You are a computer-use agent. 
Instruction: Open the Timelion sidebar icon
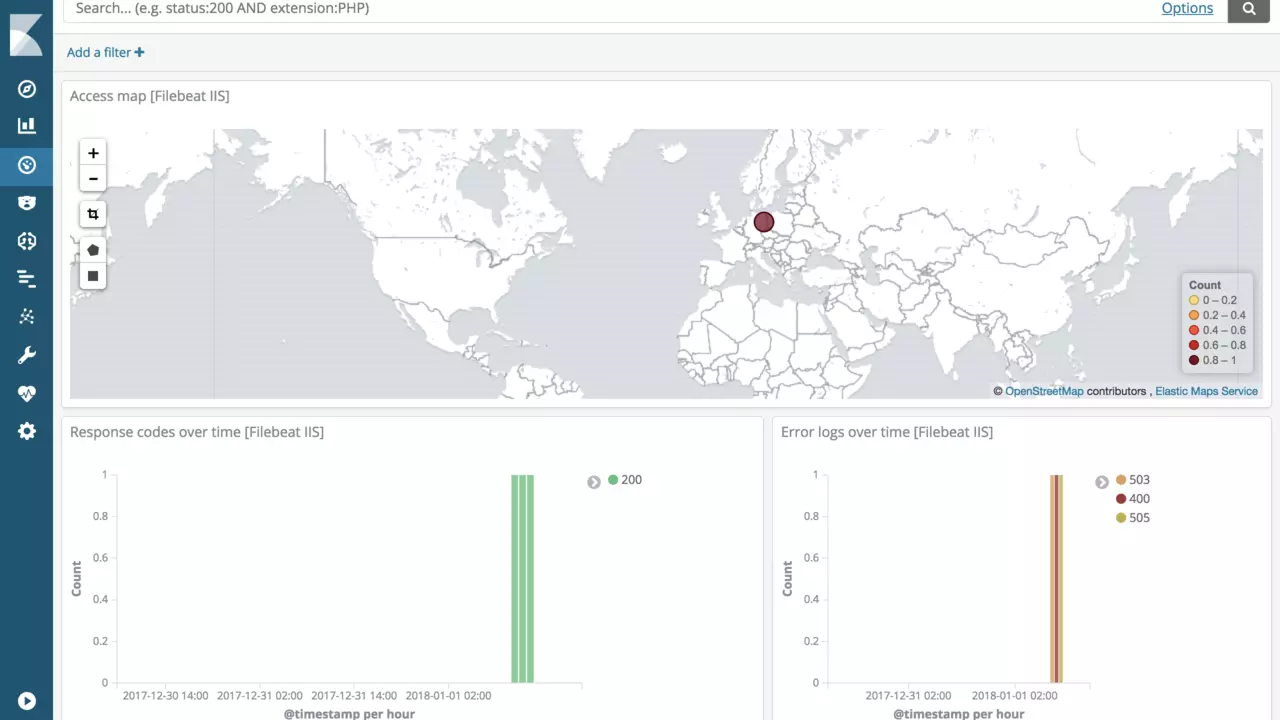tap(27, 203)
